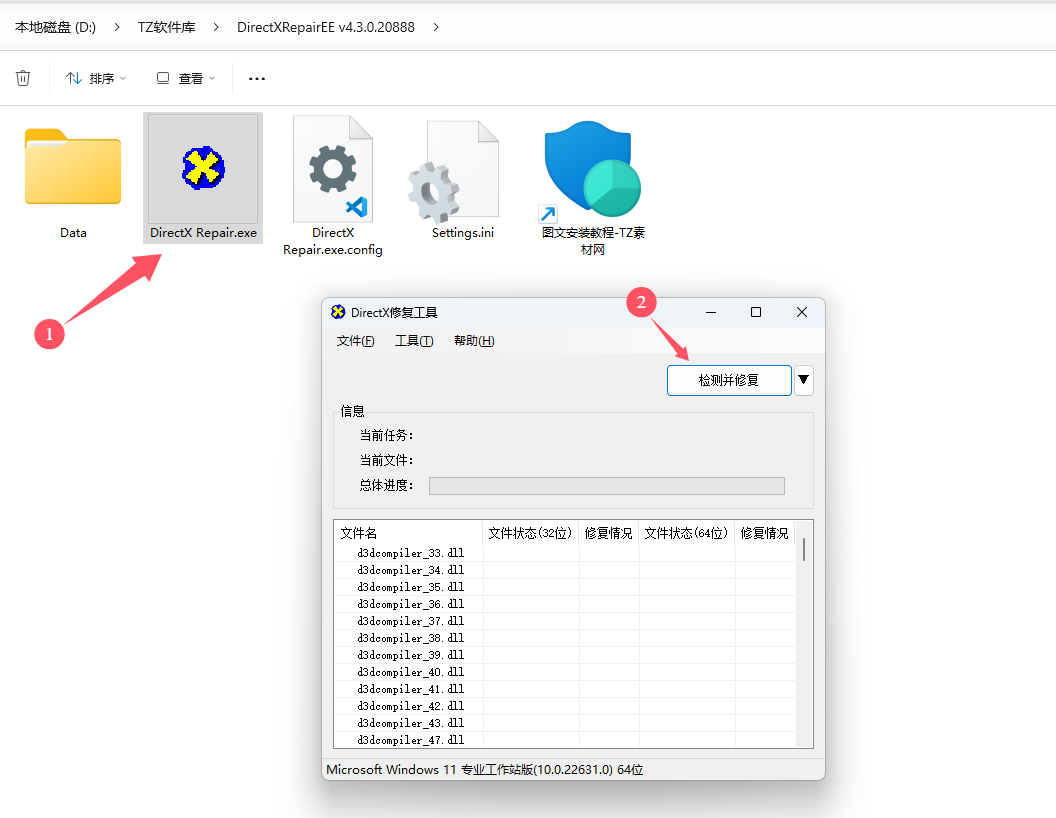This screenshot has width=1056, height=818.
Task: Click the 文件状态(32位) column header
Action: tap(531, 533)
